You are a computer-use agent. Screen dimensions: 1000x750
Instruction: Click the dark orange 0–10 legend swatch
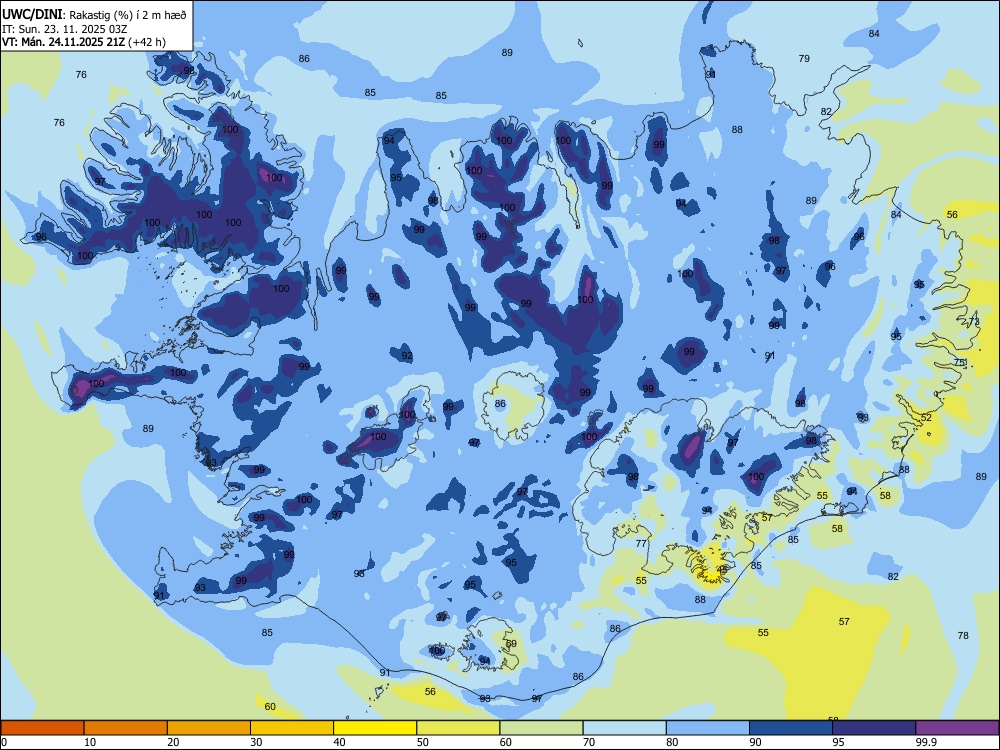pyautogui.click(x=42, y=728)
